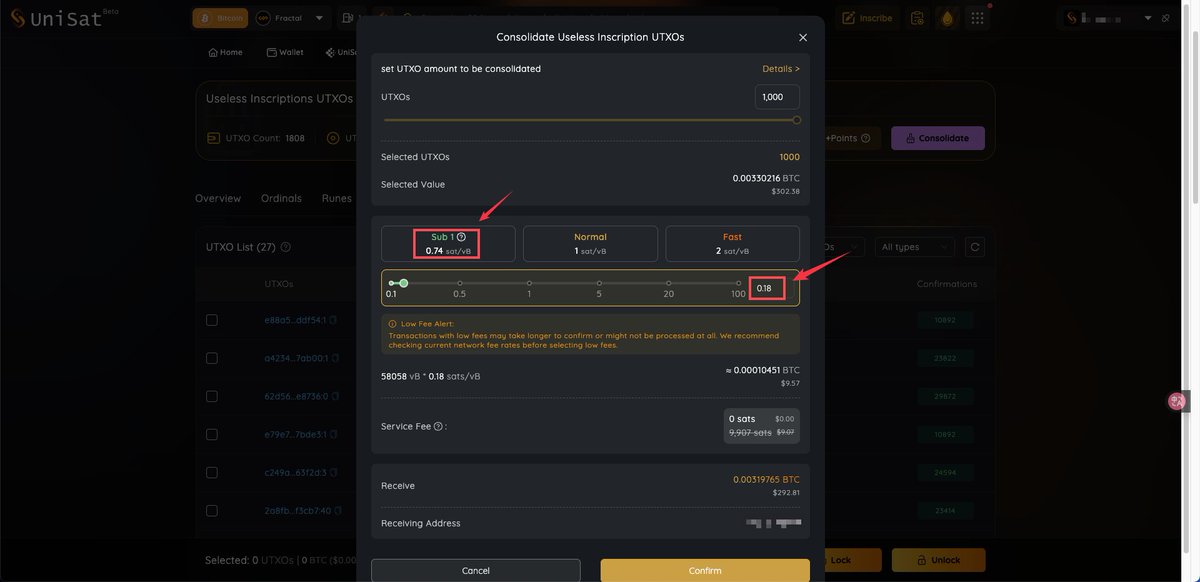The width and height of the screenshot is (1200, 582).
Task: Copy txid c249a...63f2d:3 with copy icon
Action: click(x=333, y=472)
